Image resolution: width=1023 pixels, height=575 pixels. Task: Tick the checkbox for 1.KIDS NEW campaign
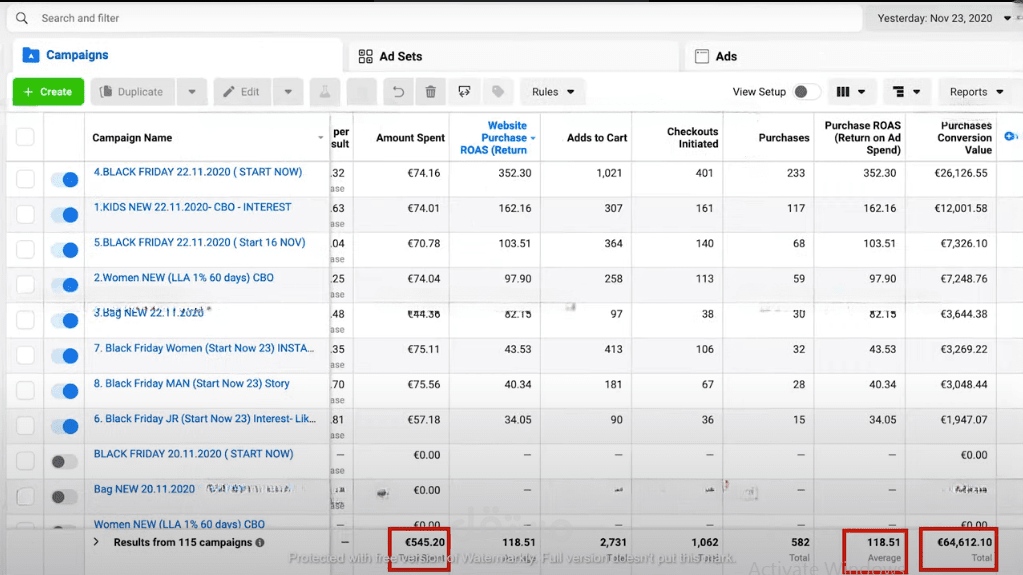25,214
